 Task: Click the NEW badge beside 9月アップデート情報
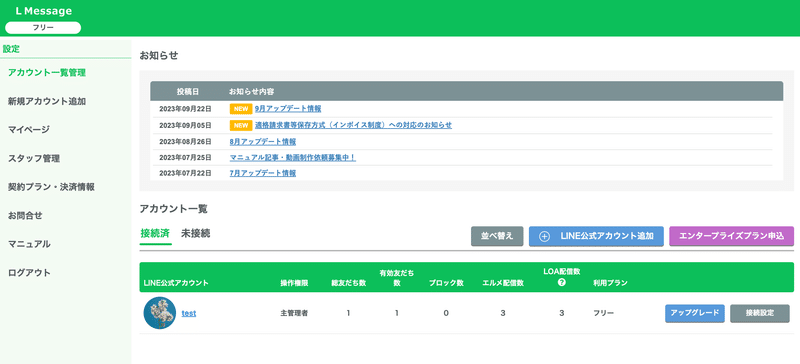point(241,109)
